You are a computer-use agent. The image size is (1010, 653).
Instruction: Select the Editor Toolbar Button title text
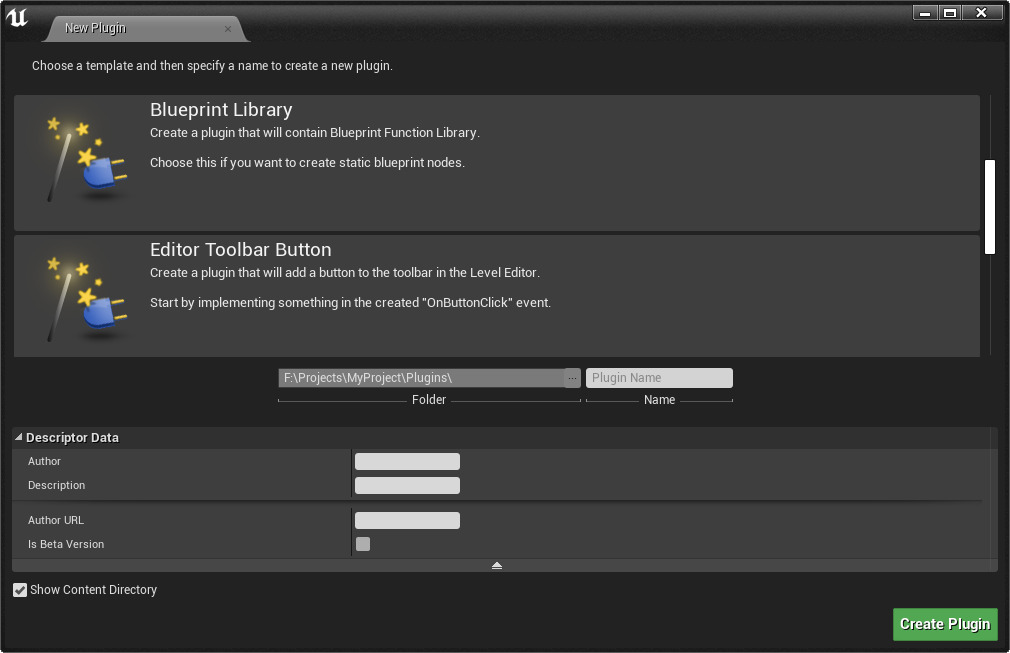pyautogui.click(x=241, y=250)
